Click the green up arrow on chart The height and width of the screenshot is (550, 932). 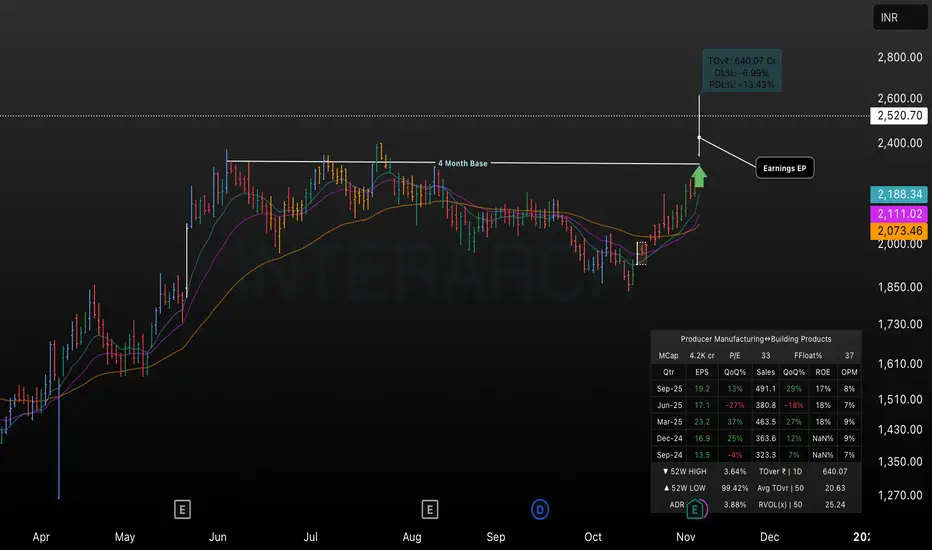pyautogui.click(x=699, y=178)
